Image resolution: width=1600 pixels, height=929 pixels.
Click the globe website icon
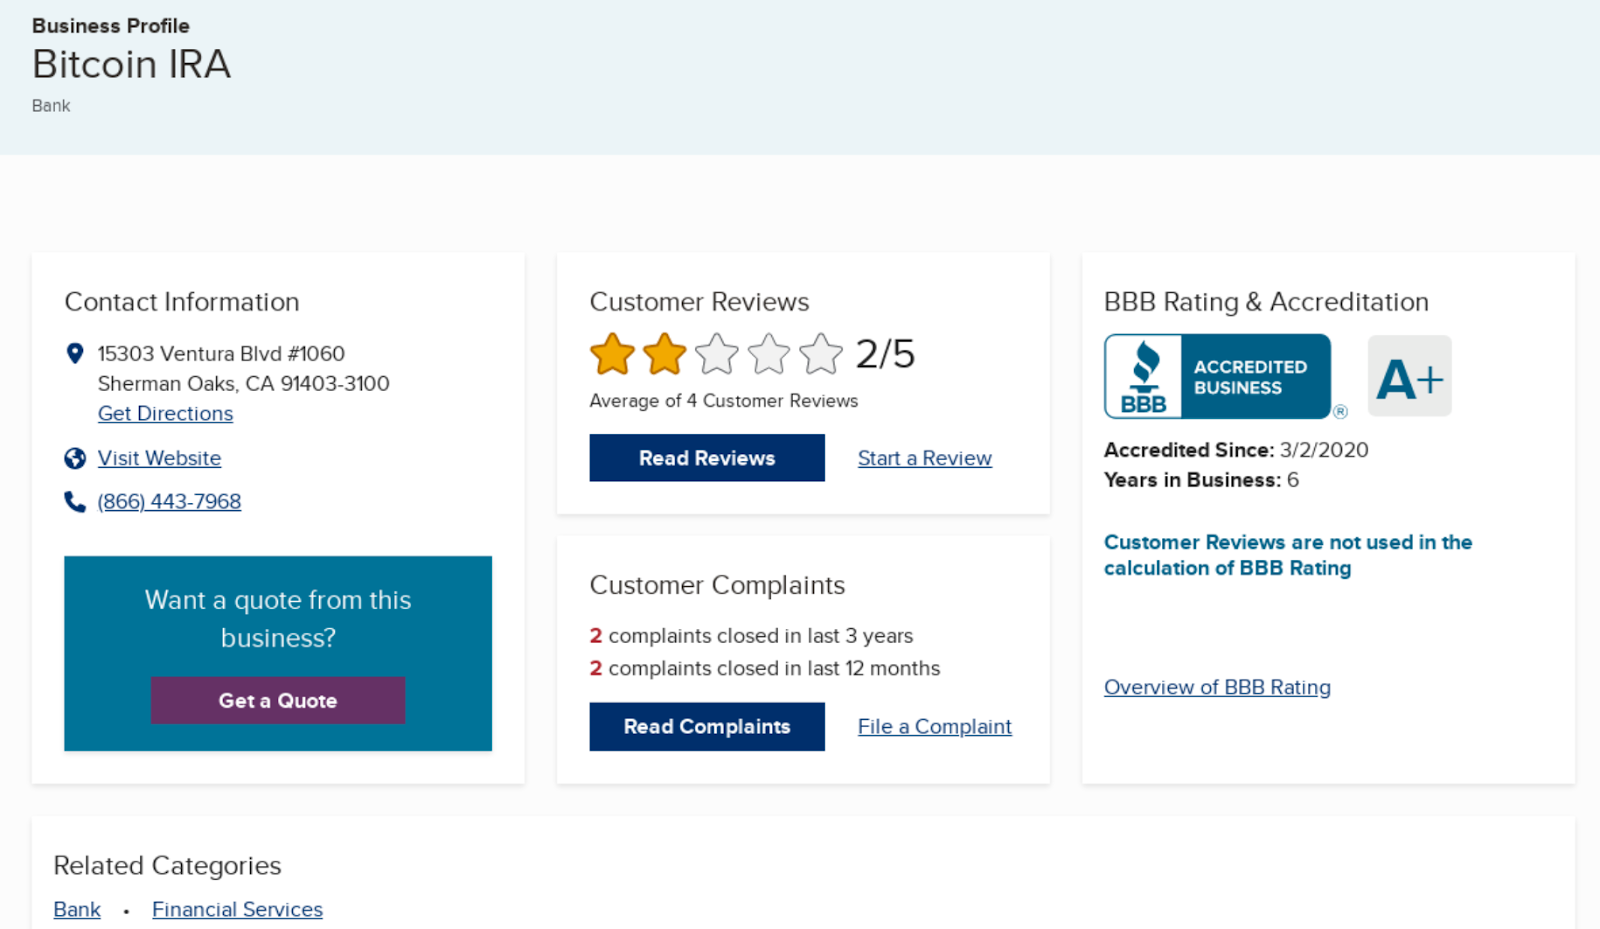(x=75, y=458)
